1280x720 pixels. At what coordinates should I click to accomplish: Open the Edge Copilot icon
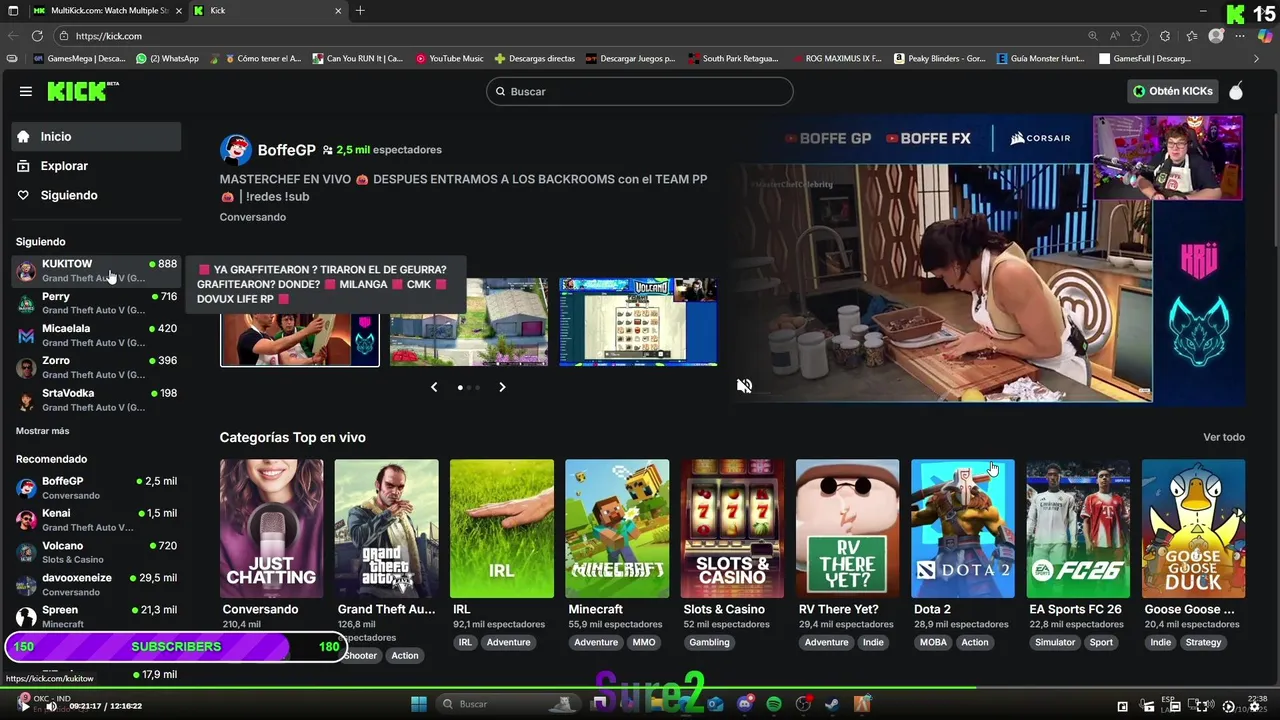point(1265,36)
